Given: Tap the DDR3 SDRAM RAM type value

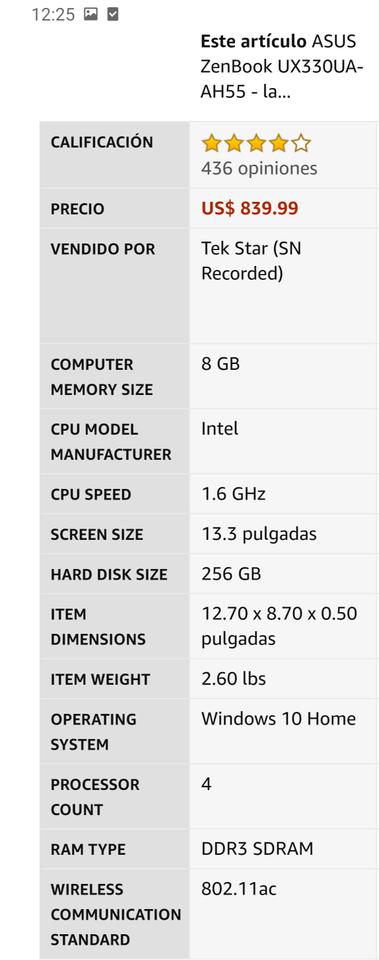Looking at the screenshot, I should [x=257, y=849].
